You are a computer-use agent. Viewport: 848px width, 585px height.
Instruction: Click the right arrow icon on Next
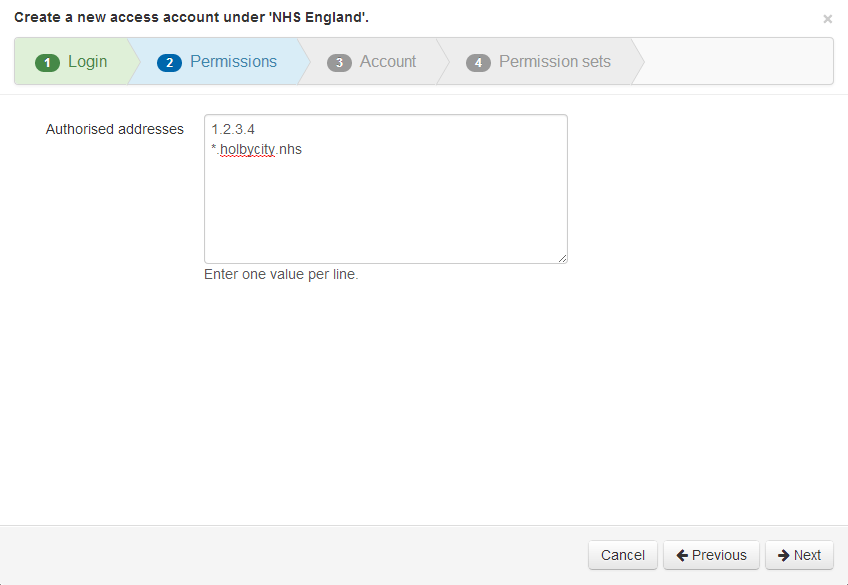[784, 555]
